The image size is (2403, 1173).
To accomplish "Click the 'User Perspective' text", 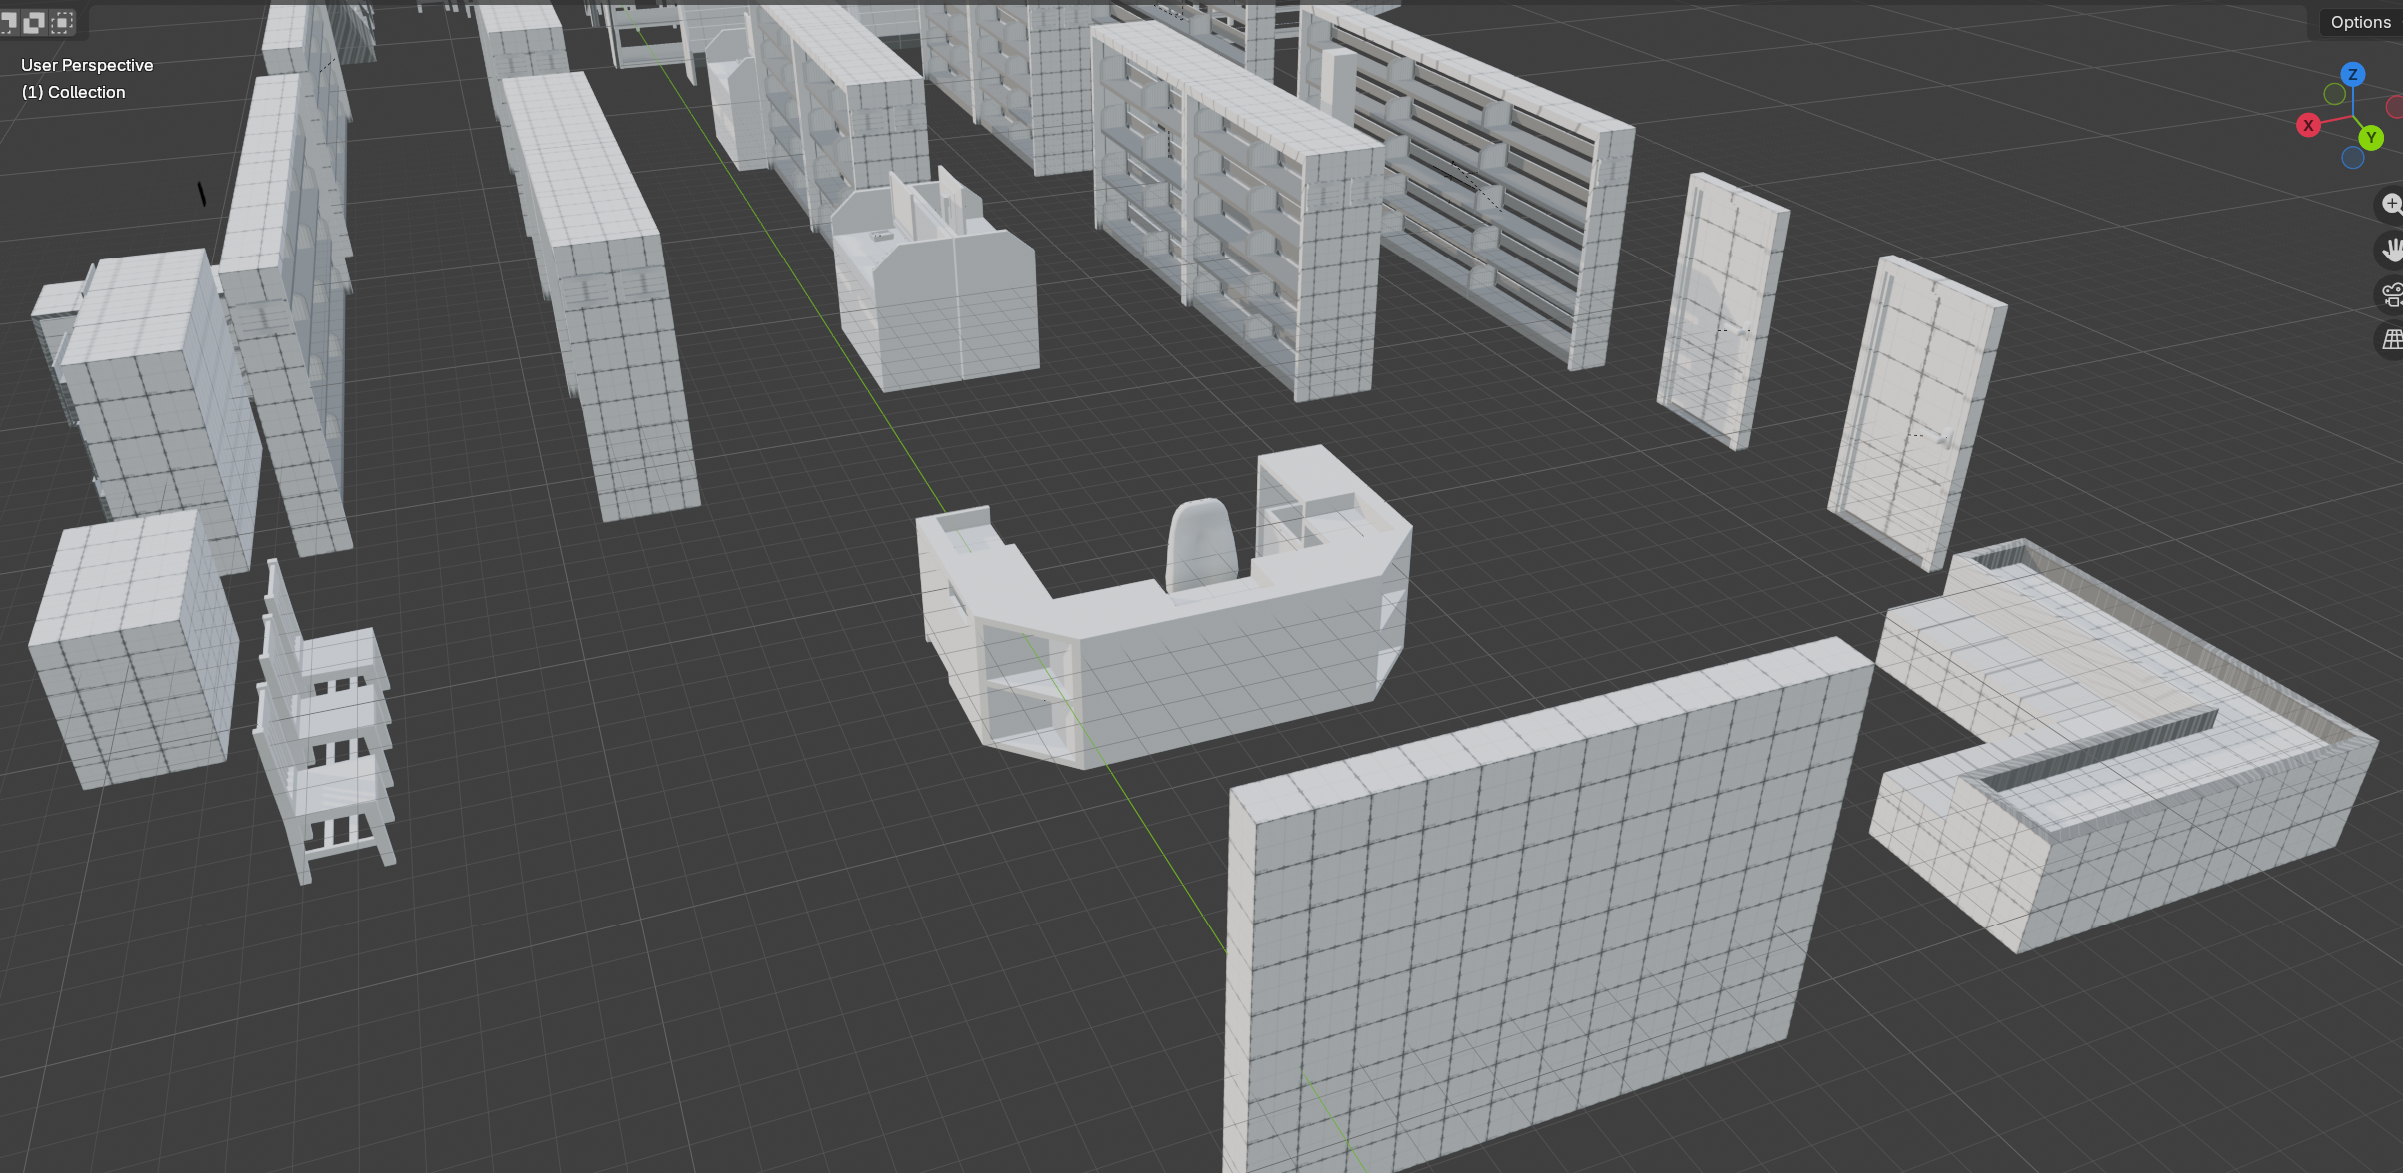I will (x=87, y=65).
